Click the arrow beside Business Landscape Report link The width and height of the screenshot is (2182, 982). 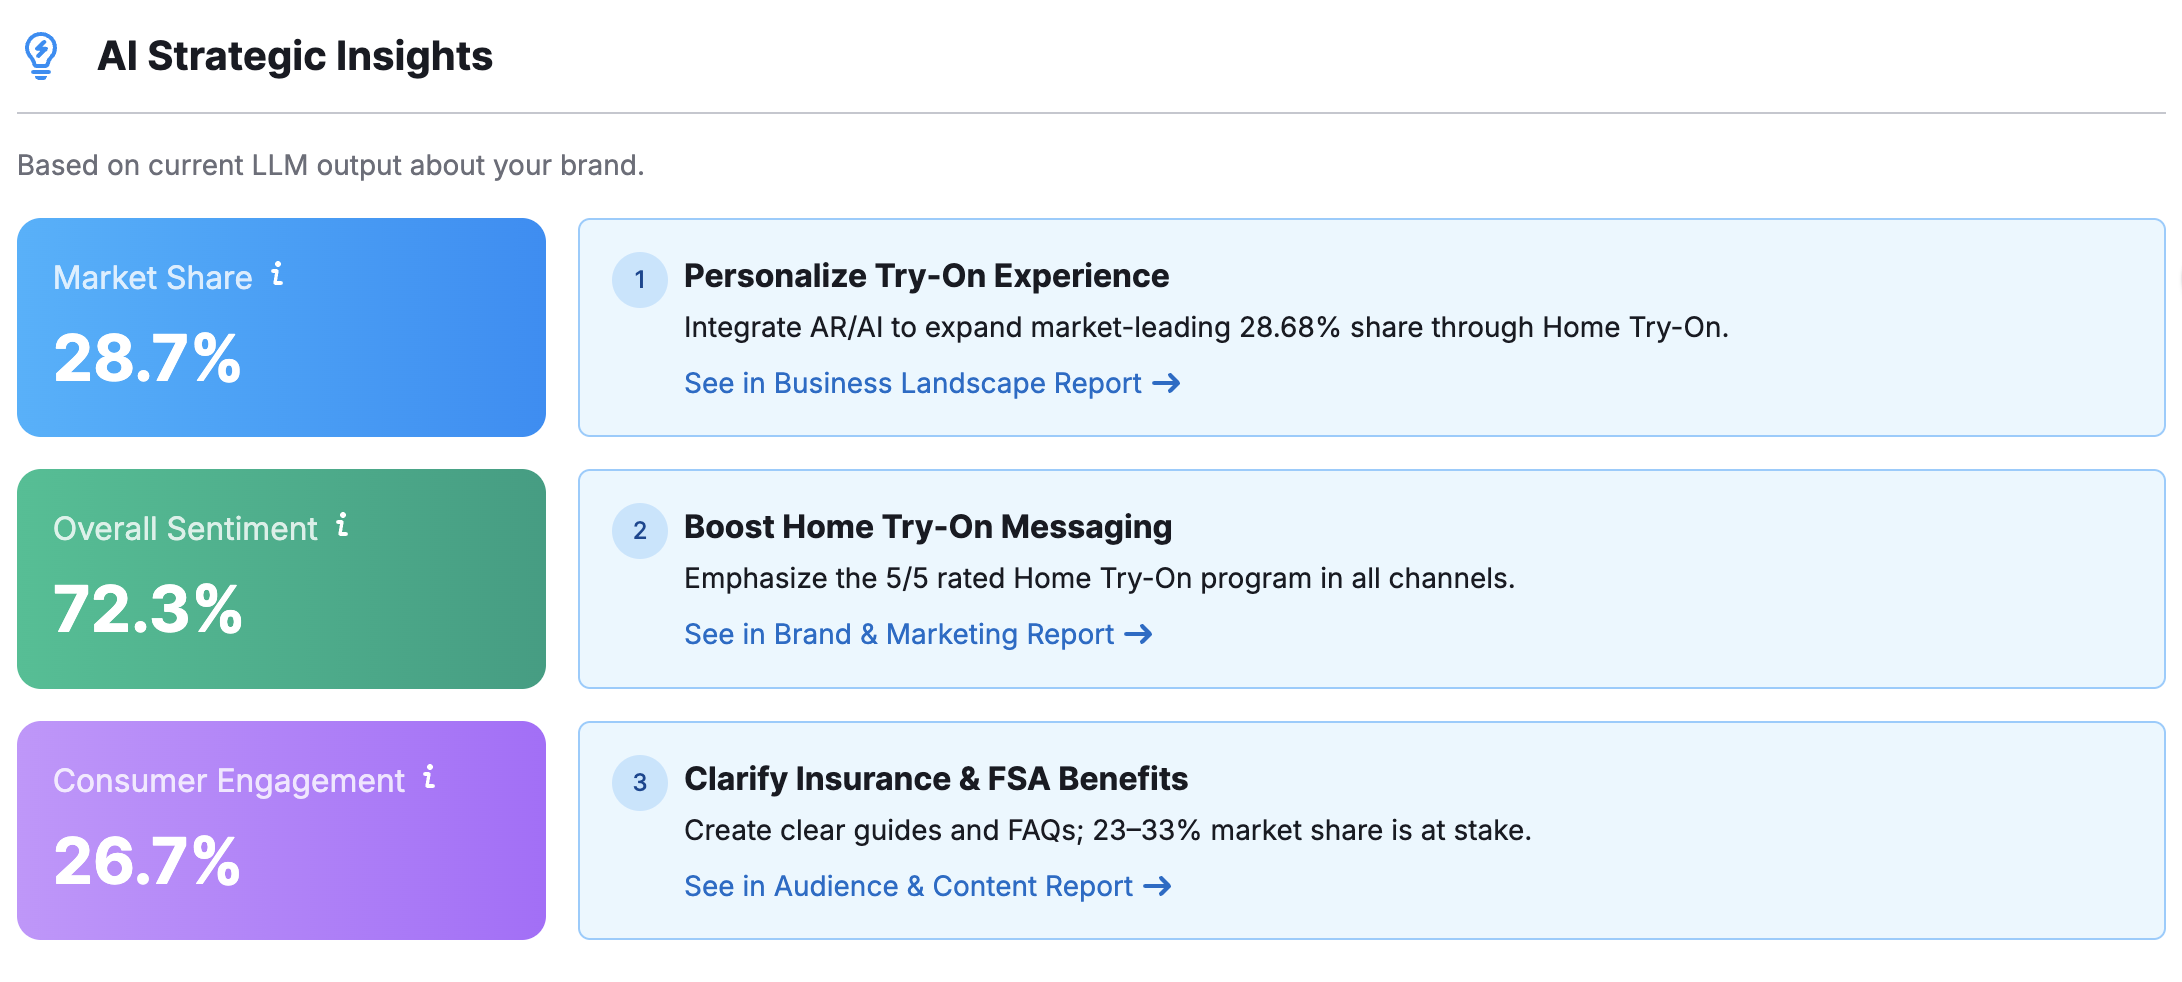(x=1166, y=383)
